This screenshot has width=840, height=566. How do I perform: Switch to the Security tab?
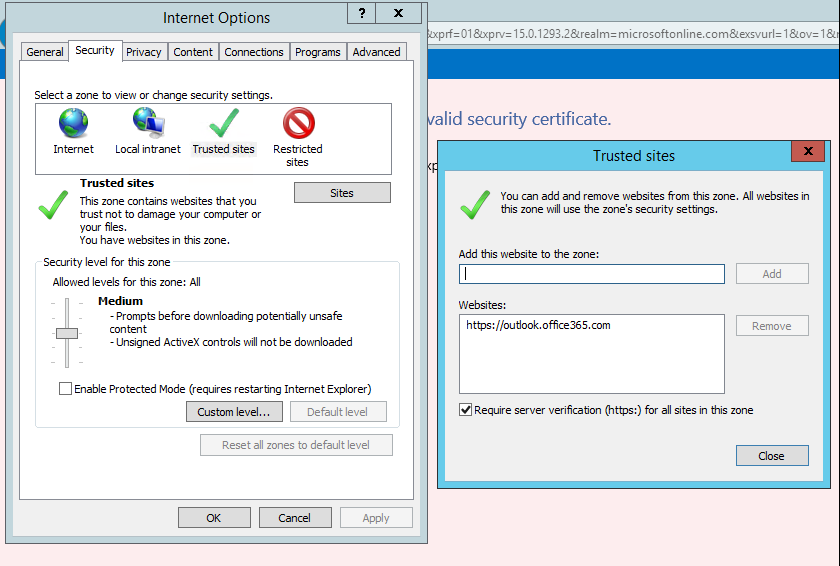(95, 50)
